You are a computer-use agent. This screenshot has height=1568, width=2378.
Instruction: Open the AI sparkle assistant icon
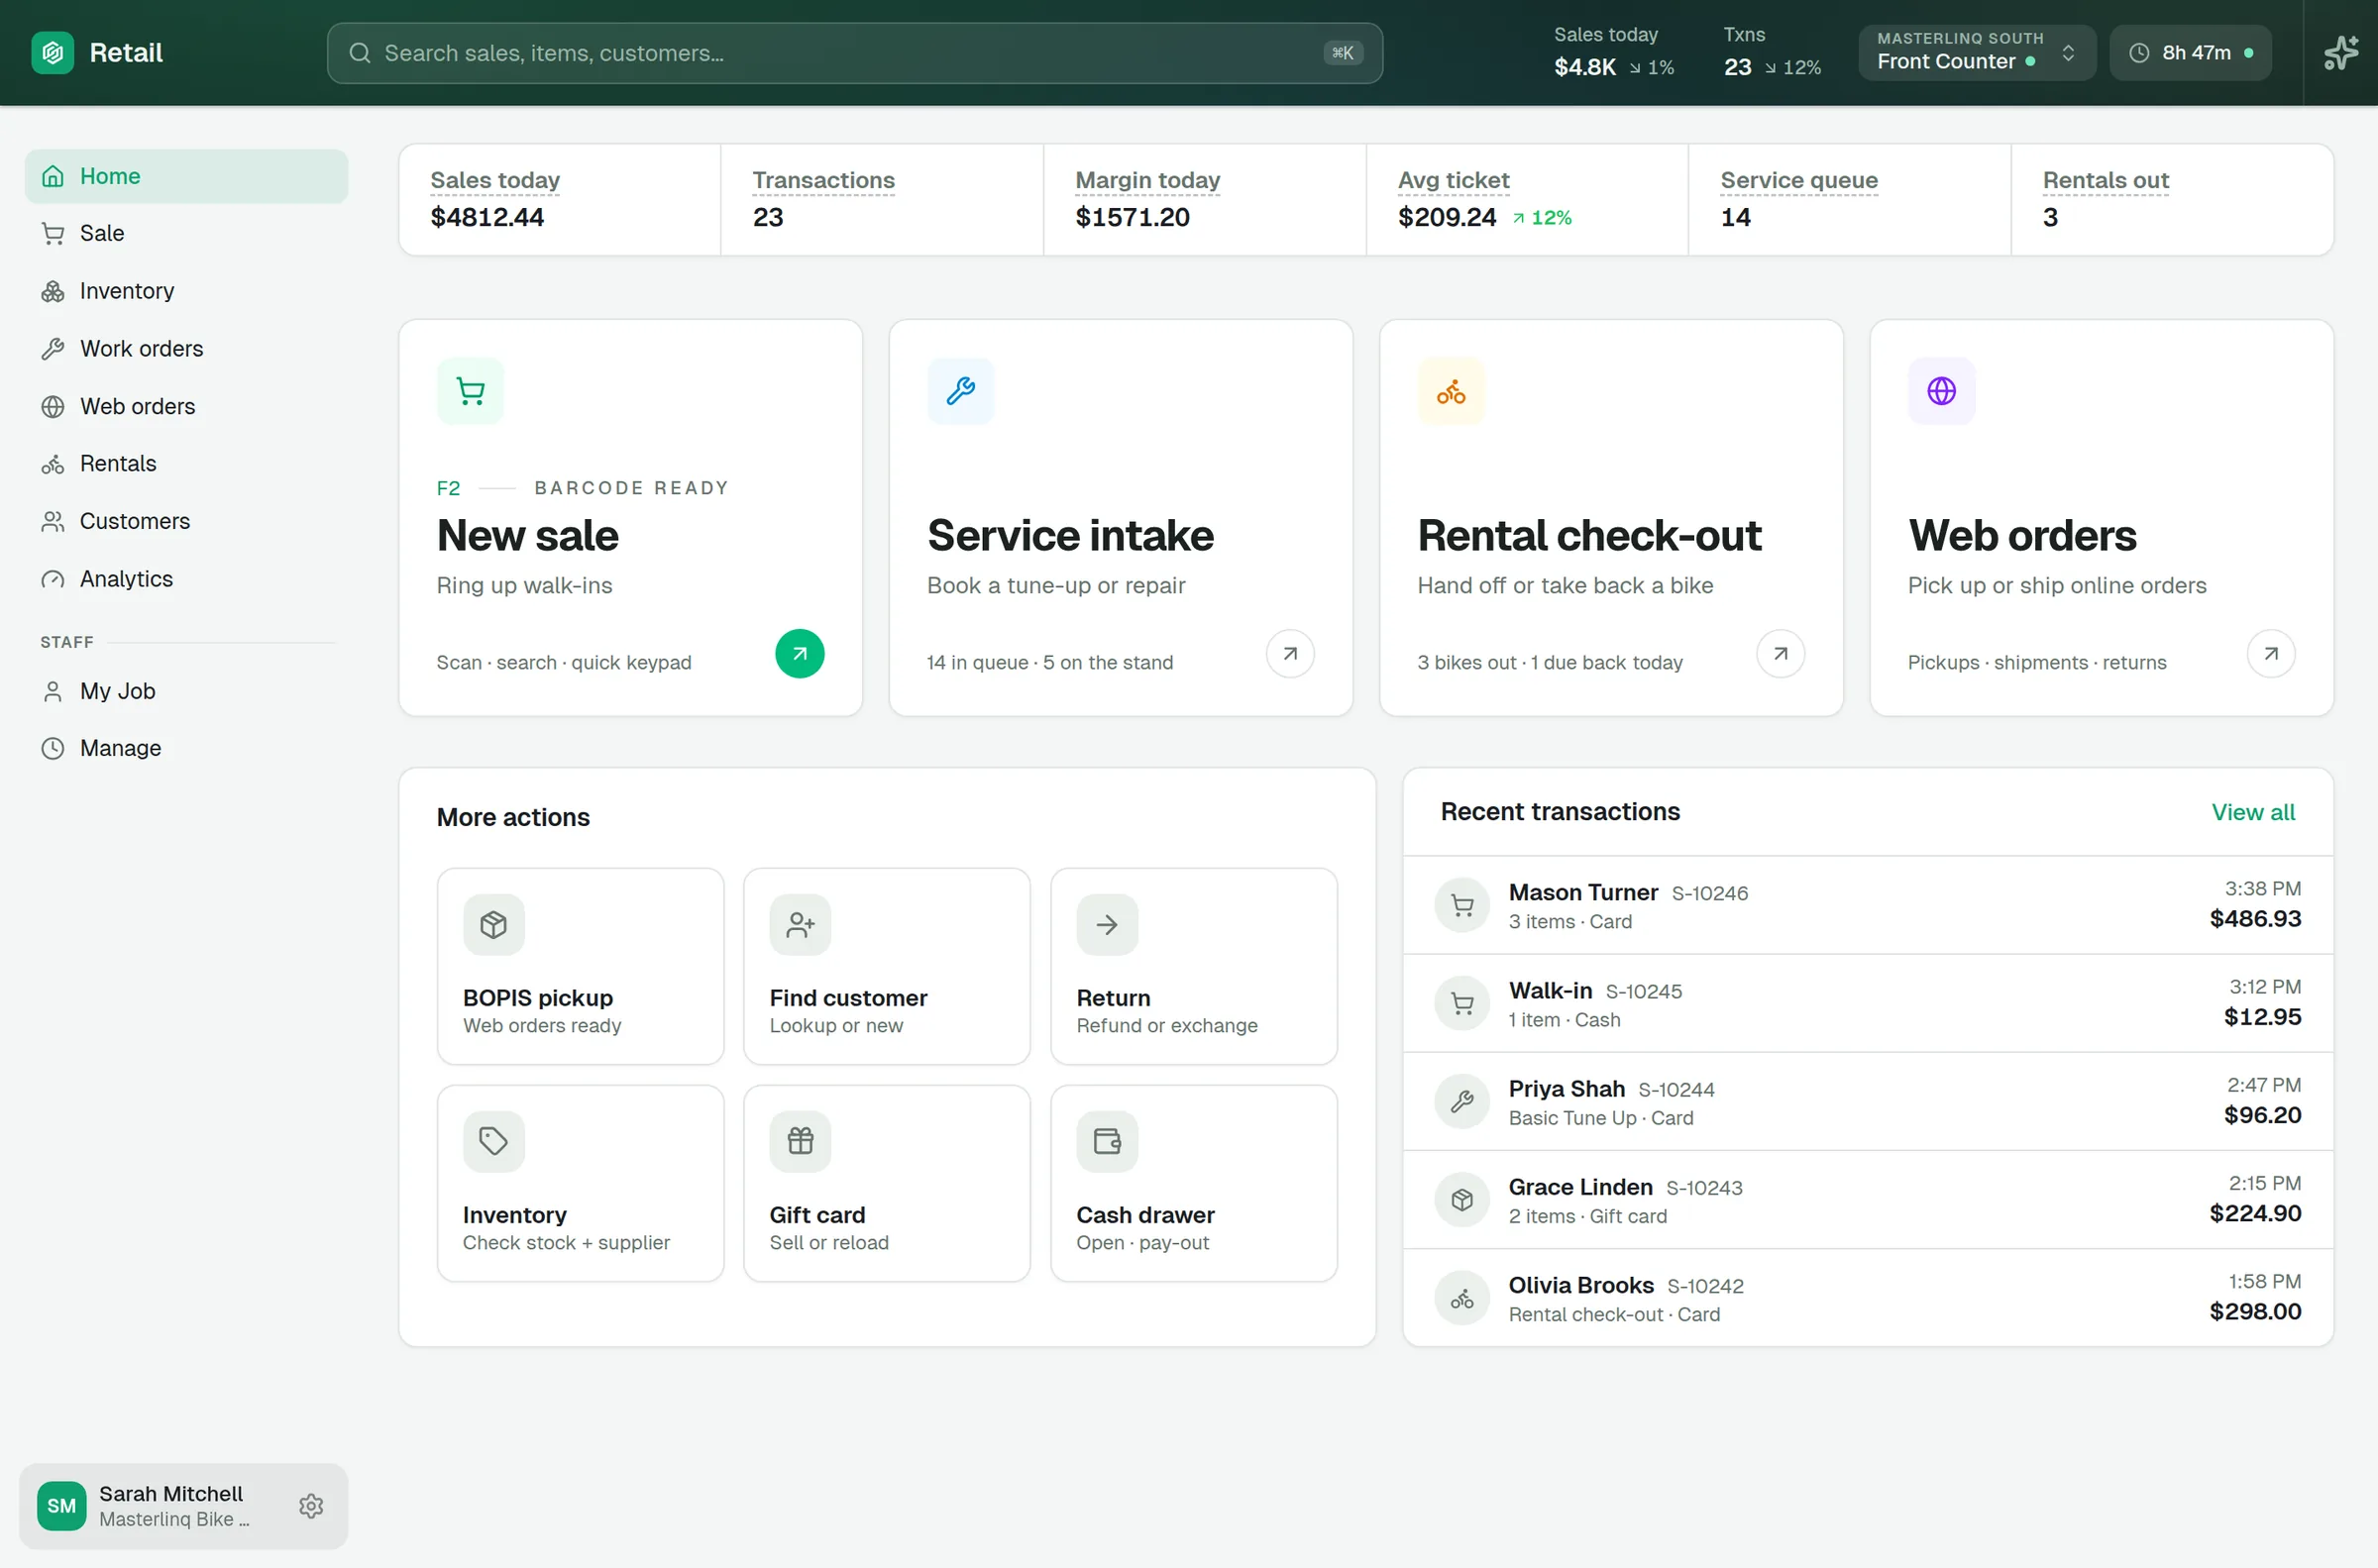2340,53
